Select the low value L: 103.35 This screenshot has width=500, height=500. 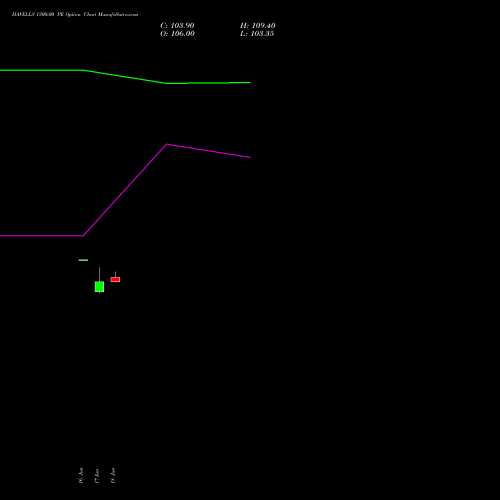pos(257,34)
